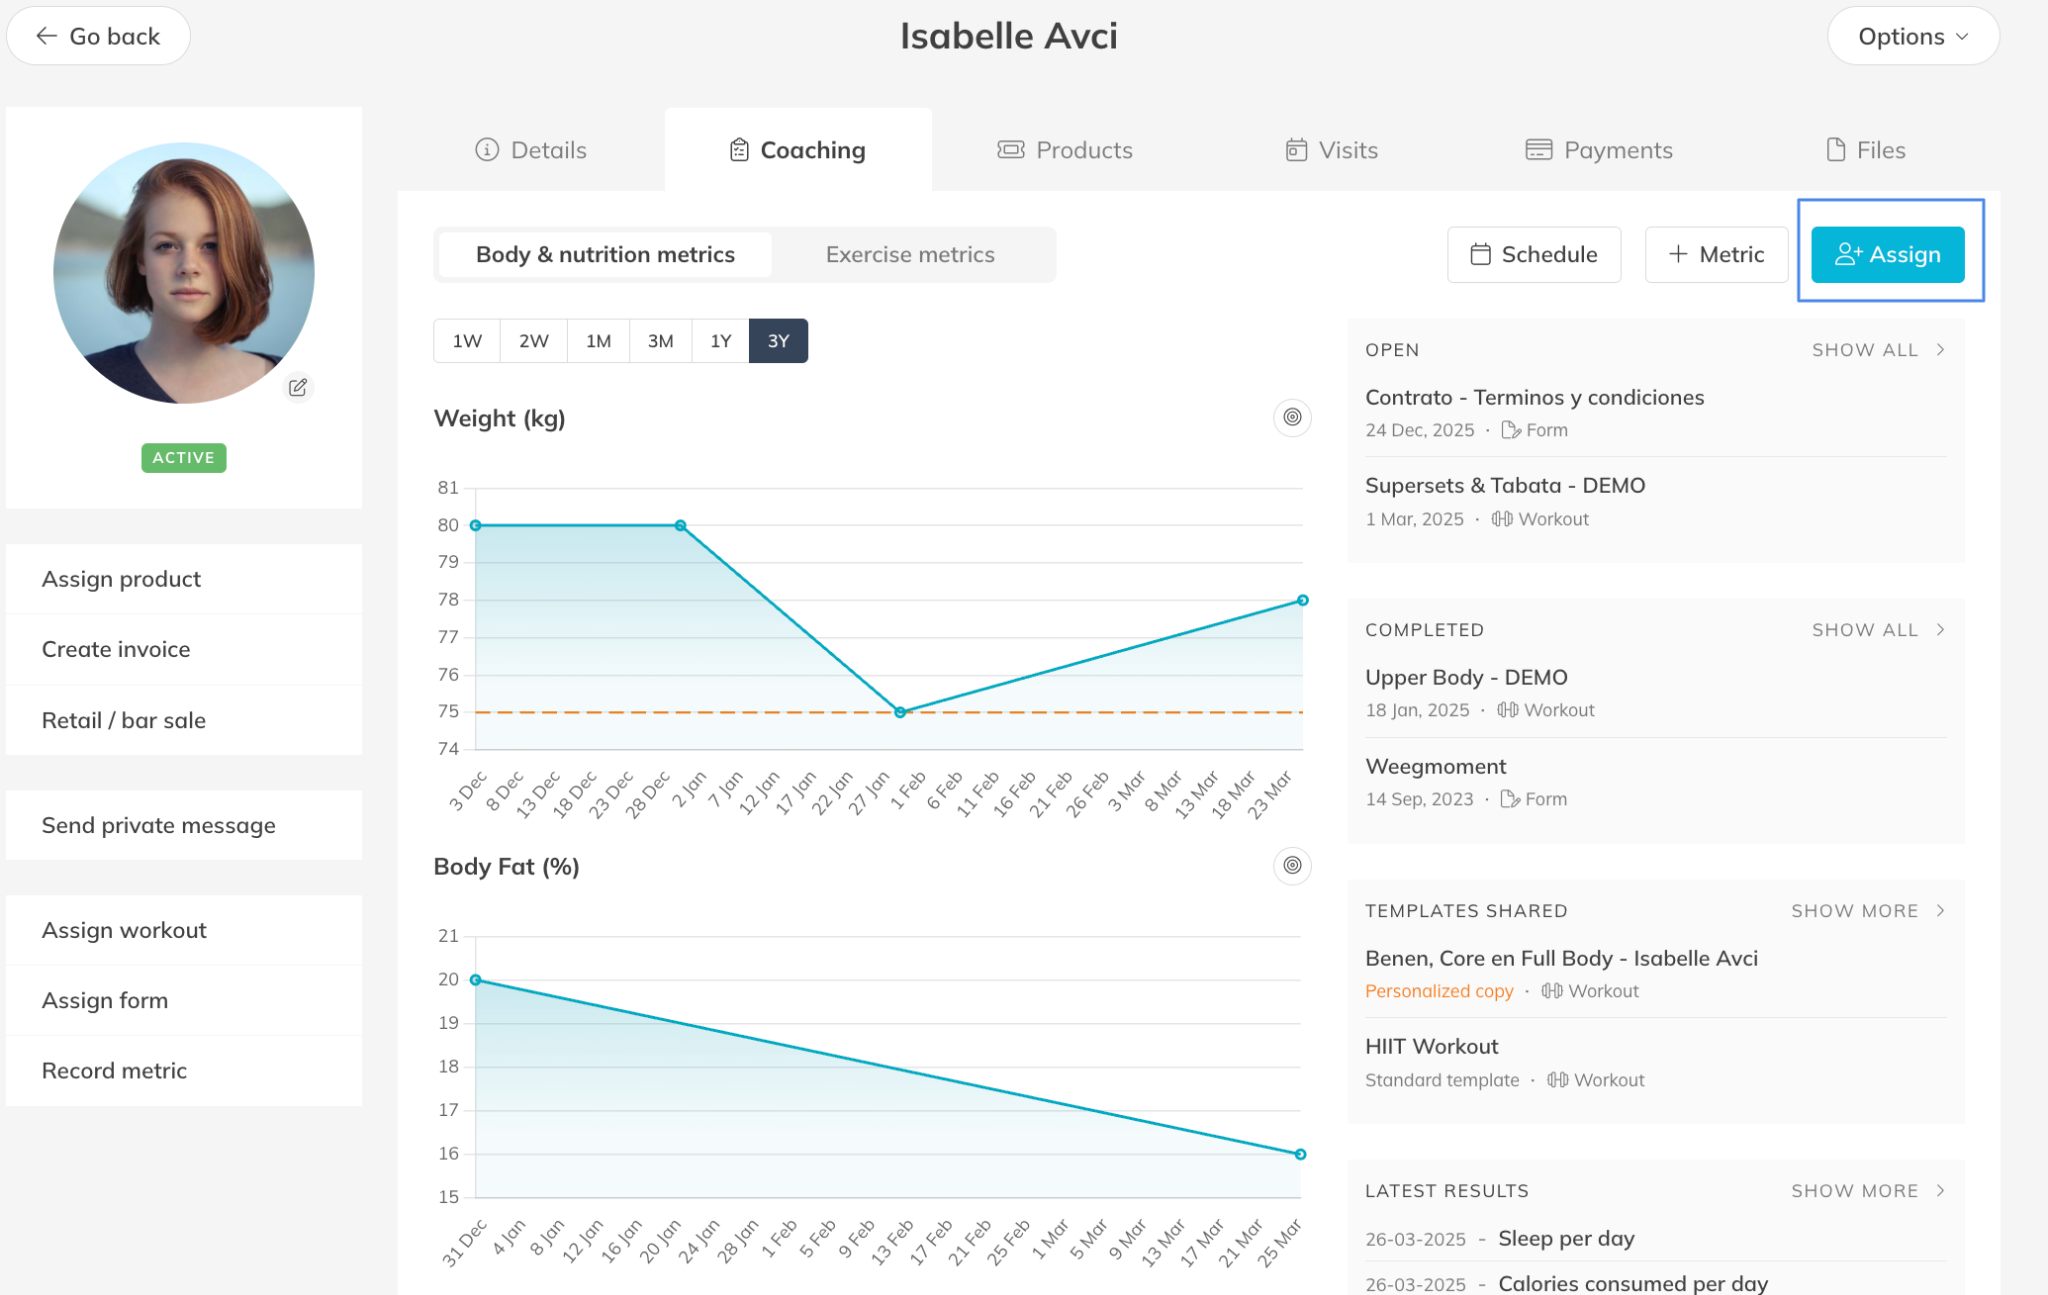Open the Files tab with document icon
The image size is (2048, 1295).
point(1865,150)
